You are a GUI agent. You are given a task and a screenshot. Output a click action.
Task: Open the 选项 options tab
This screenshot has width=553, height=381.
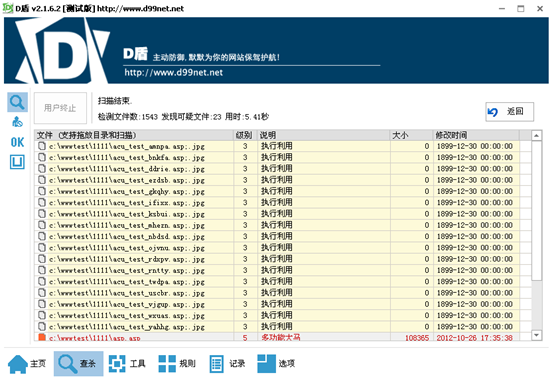pyautogui.click(x=276, y=364)
